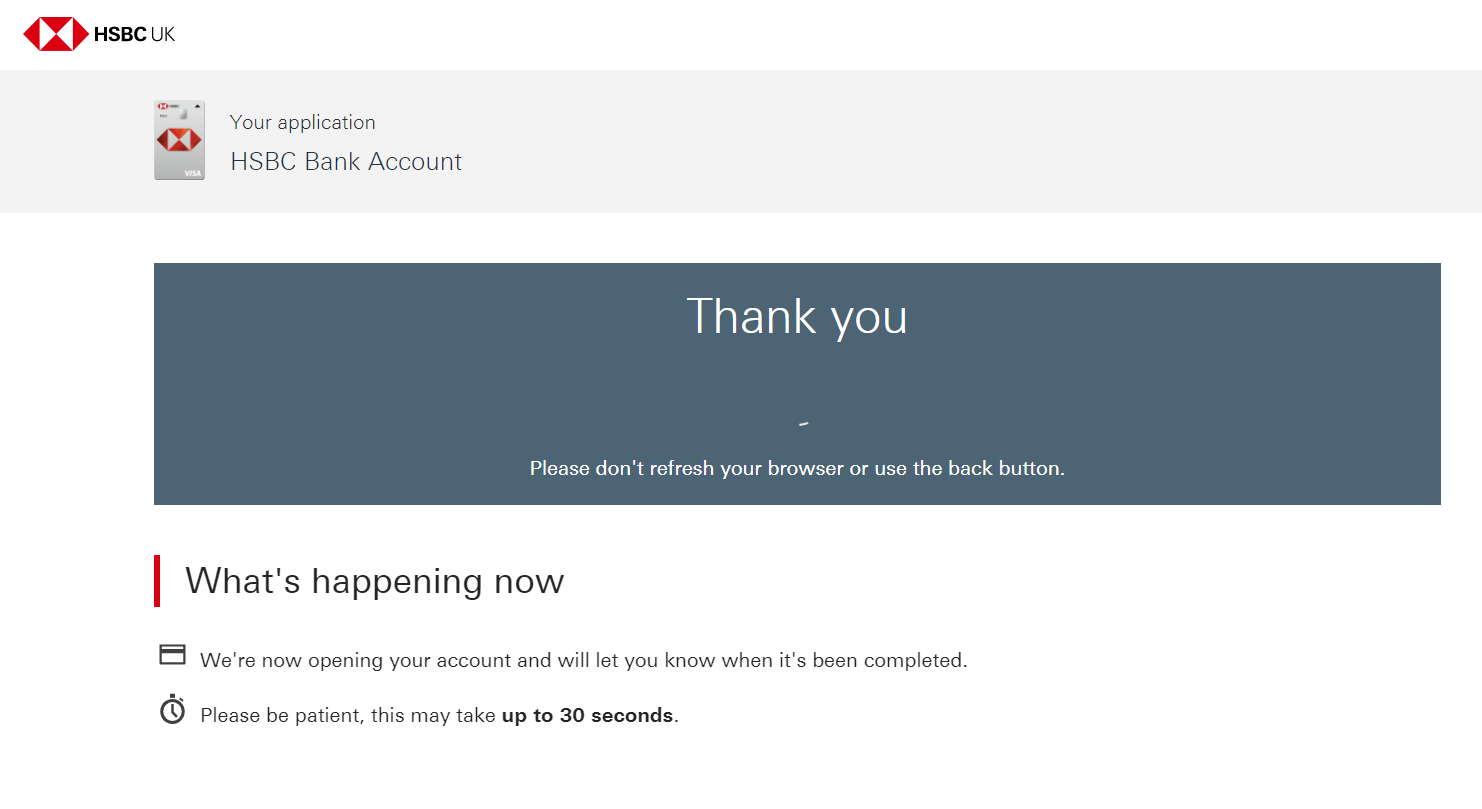
Task: Click the HSBC UK wordmark text
Action: tap(135, 35)
